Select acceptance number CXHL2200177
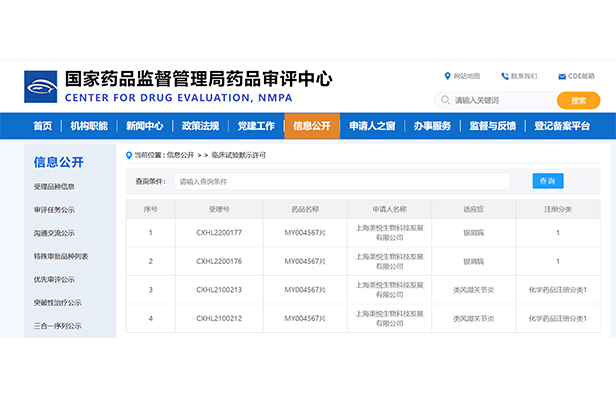The height and width of the screenshot is (396, 616). click(x=219, y=233)
